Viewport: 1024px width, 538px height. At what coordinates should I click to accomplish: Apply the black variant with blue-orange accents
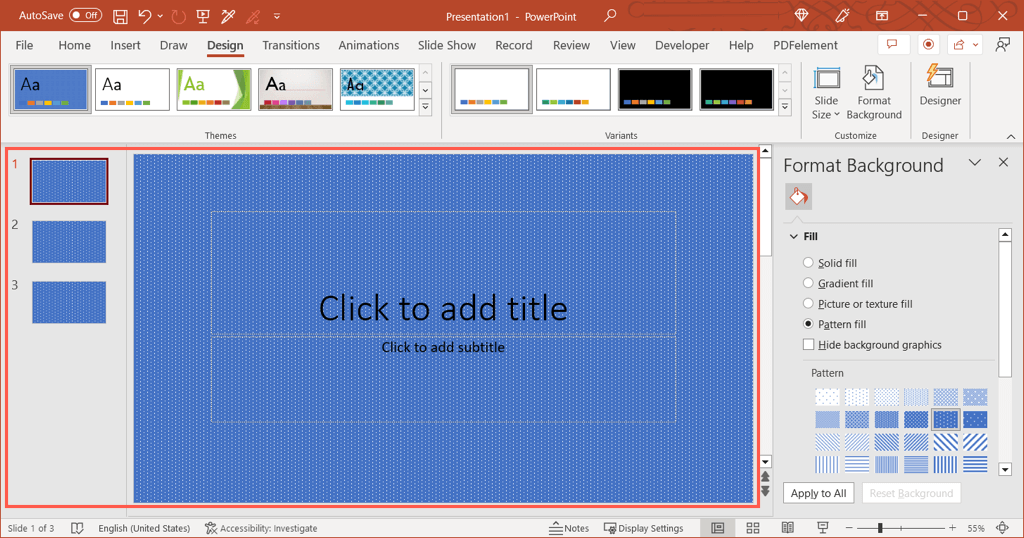654,89
